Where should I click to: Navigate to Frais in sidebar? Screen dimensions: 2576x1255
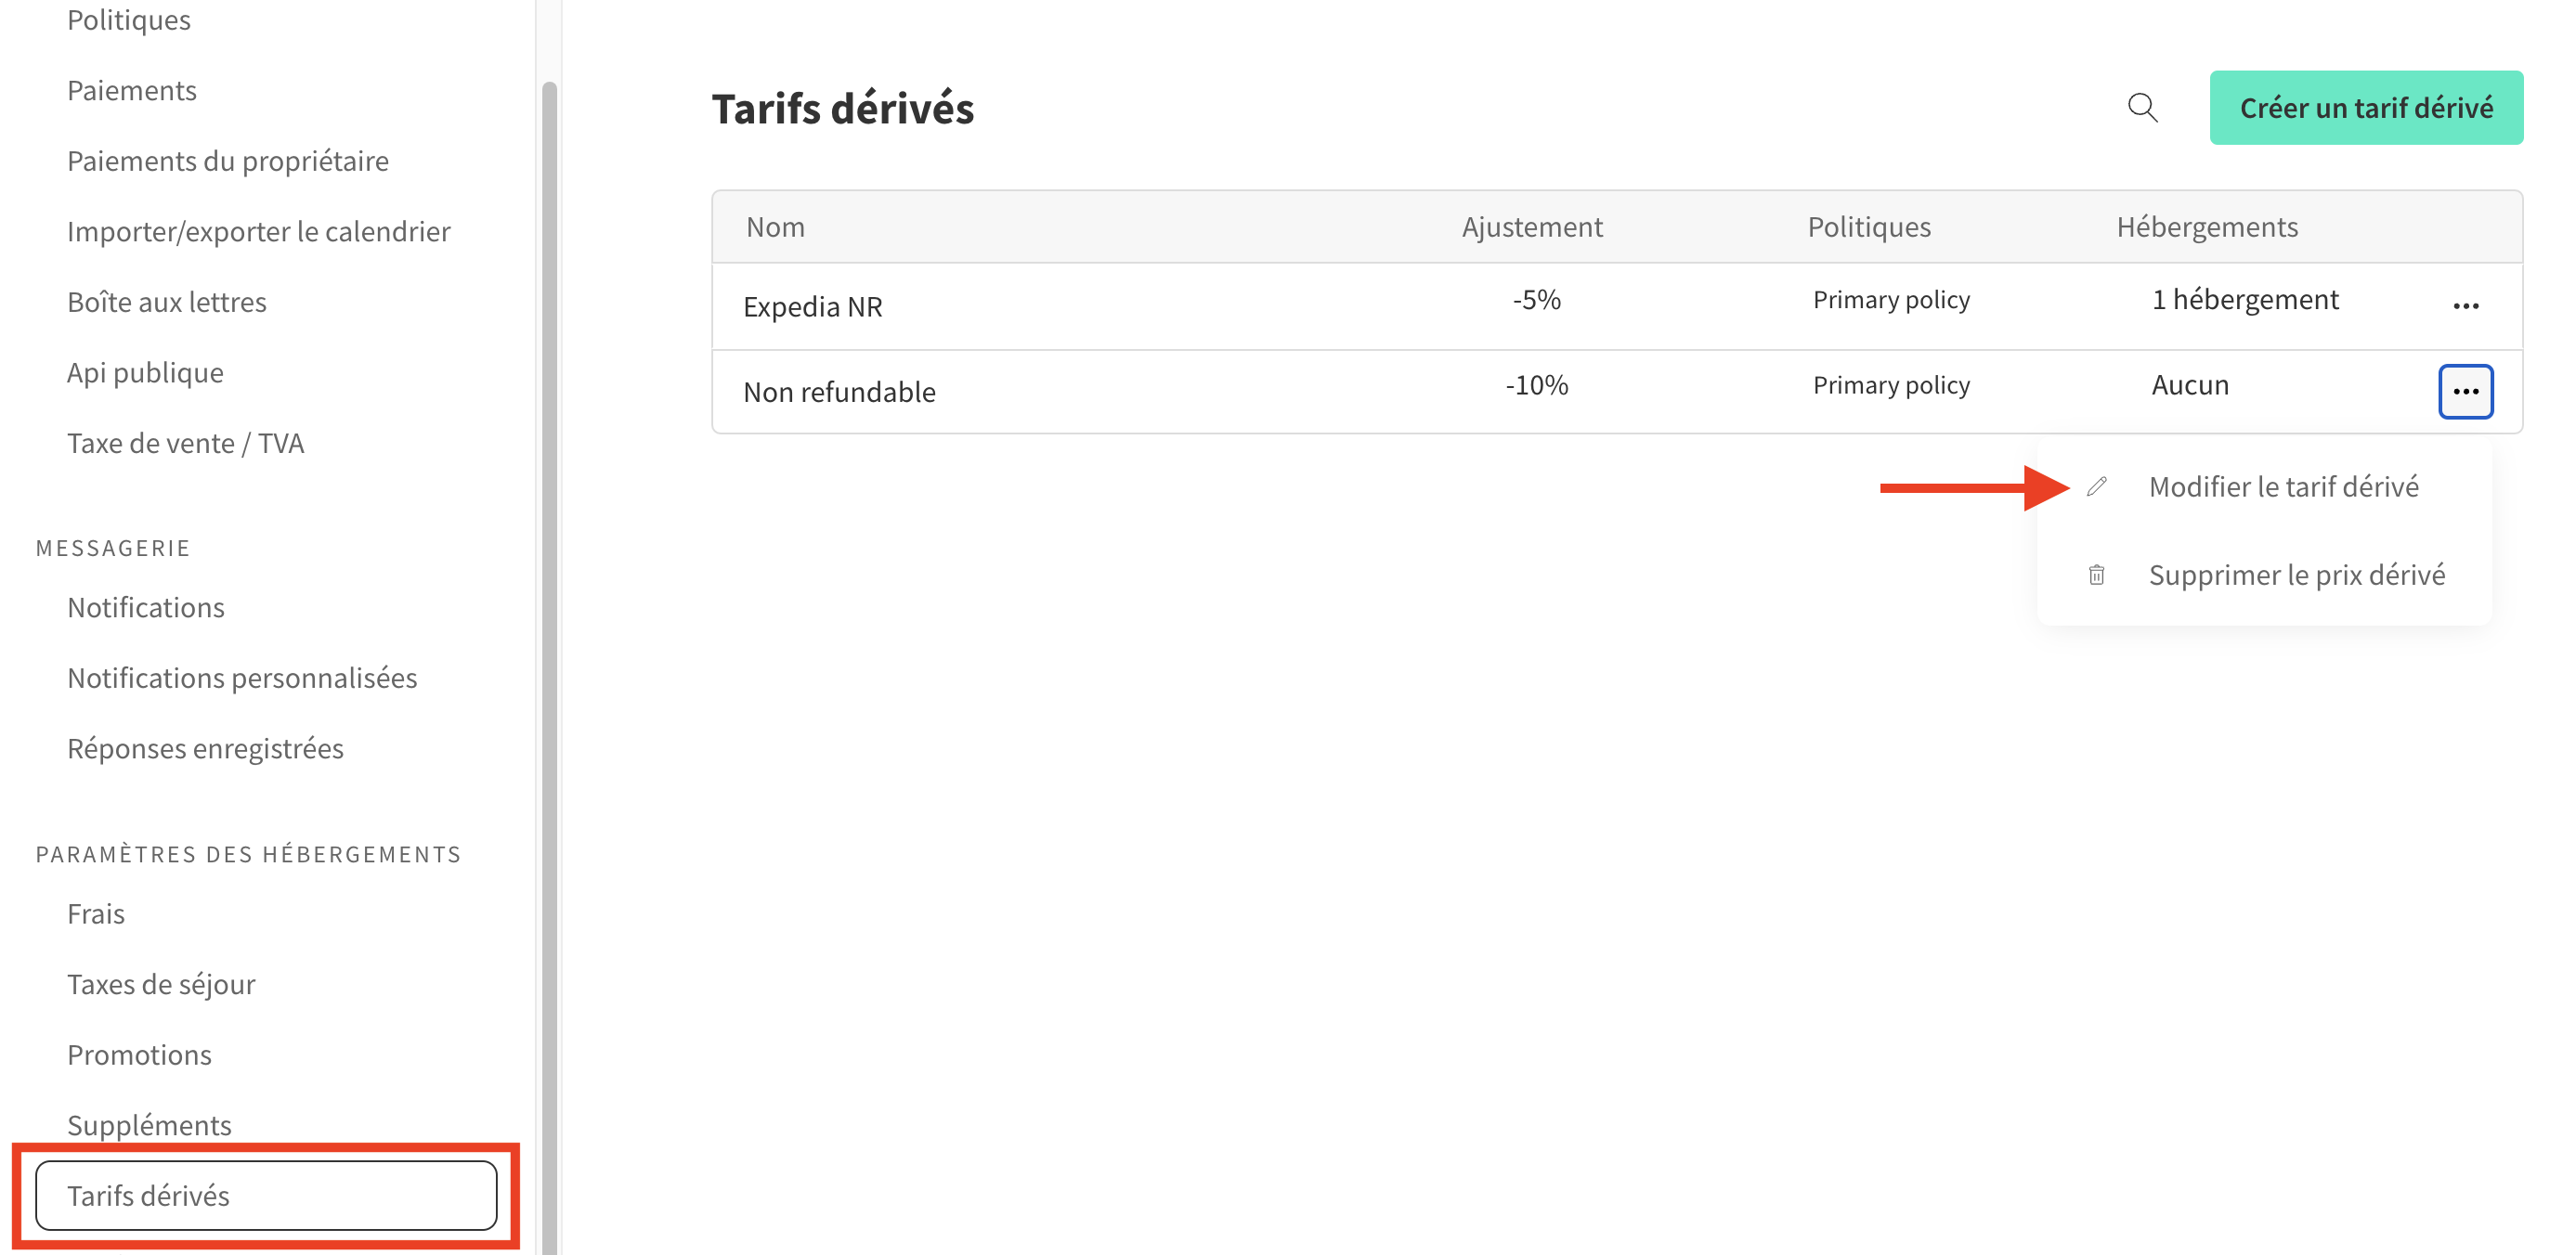click(x=96, y=913)
